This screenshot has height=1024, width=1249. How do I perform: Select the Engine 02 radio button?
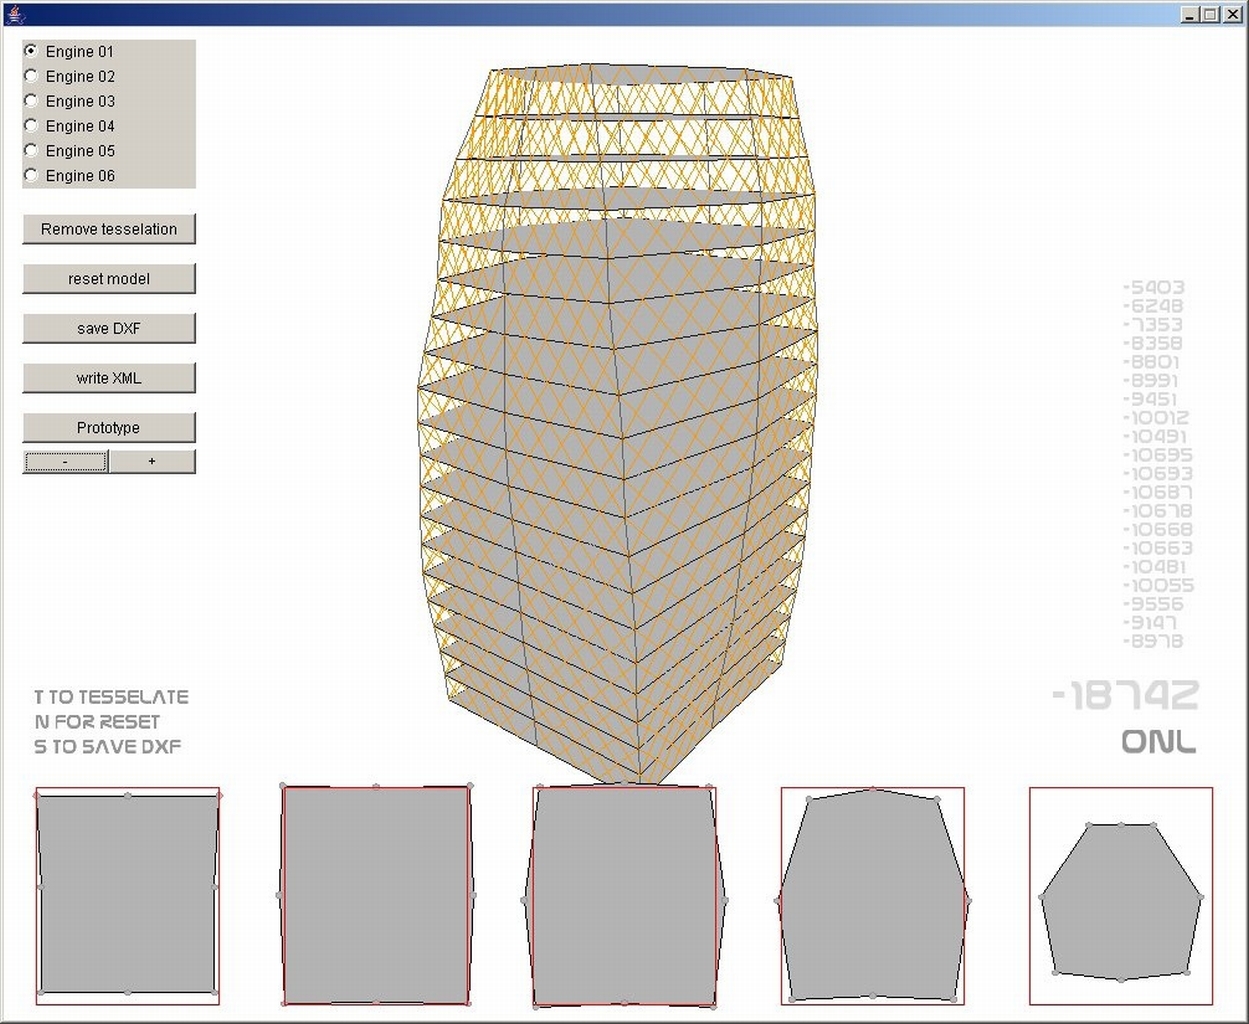pyautogui.click(x=31, y=76)
